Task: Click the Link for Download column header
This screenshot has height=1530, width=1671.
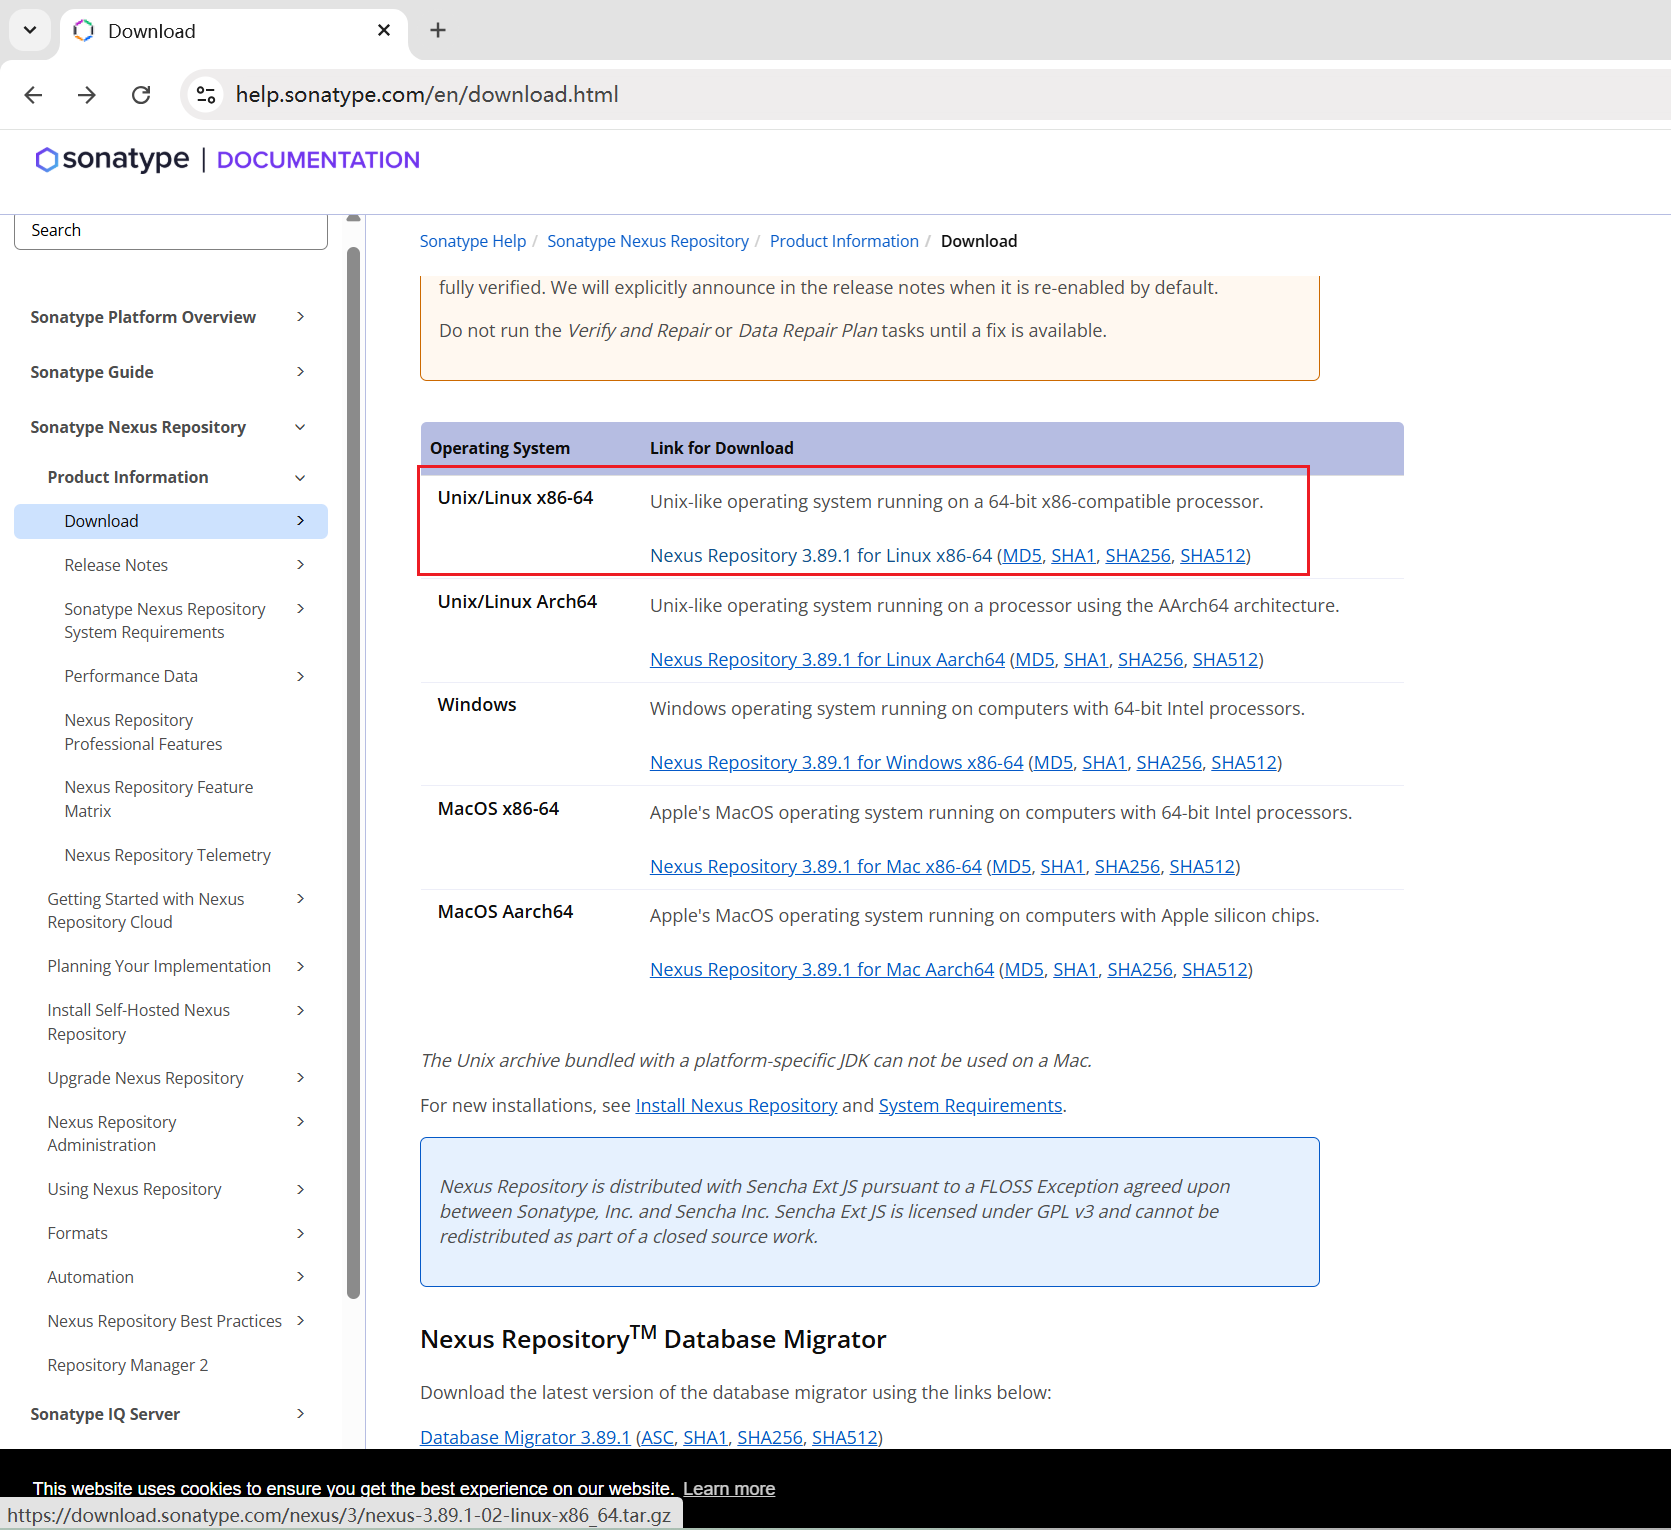Action: (x=721, y=449)
